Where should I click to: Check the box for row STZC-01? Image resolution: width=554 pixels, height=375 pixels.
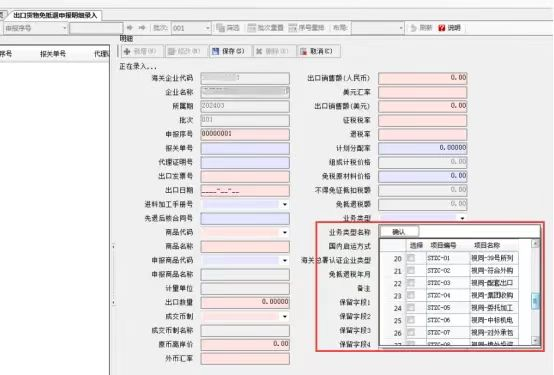pos(411,258)
